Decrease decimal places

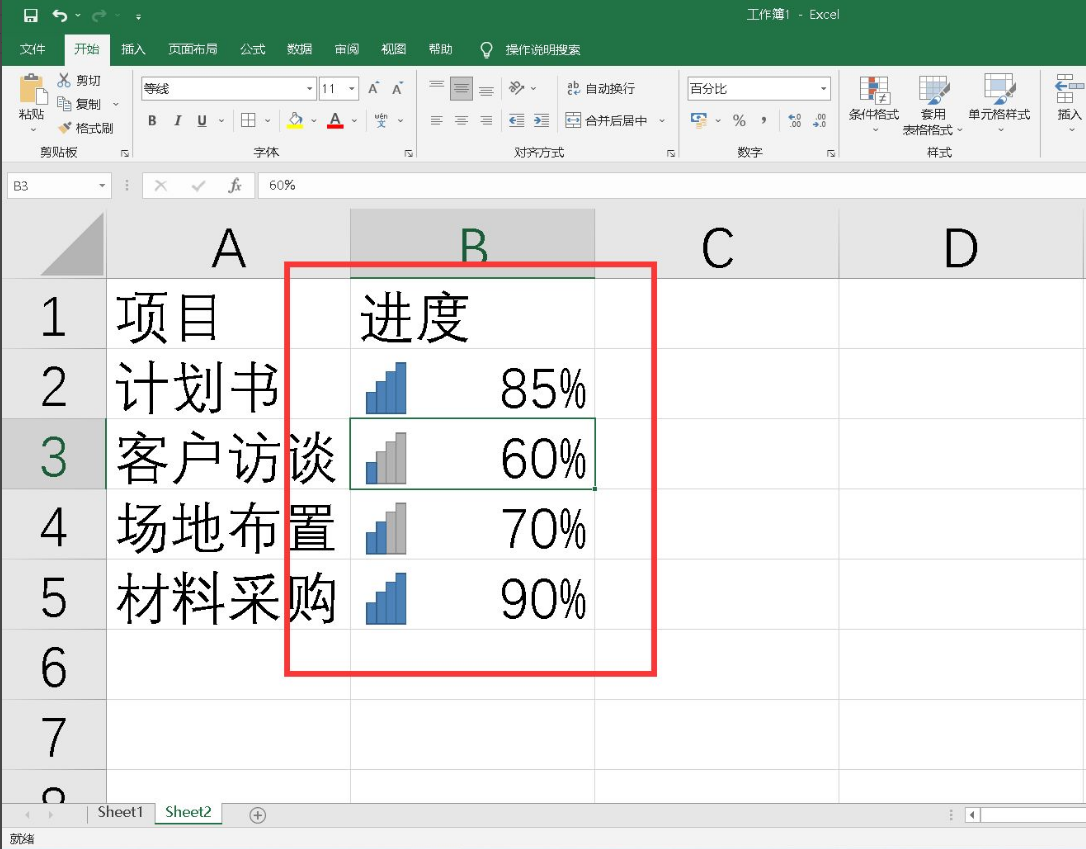[x=819, y=120]
